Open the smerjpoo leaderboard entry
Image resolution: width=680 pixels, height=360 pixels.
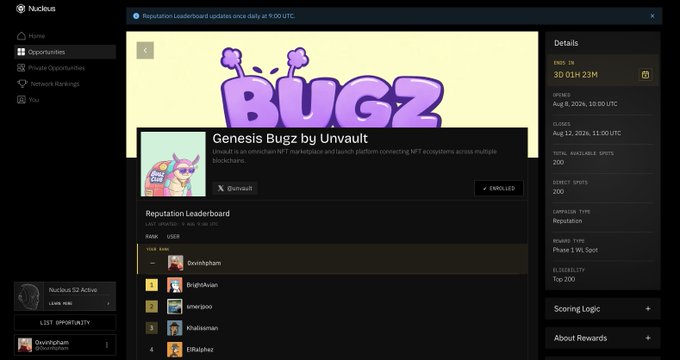(332, 307)
